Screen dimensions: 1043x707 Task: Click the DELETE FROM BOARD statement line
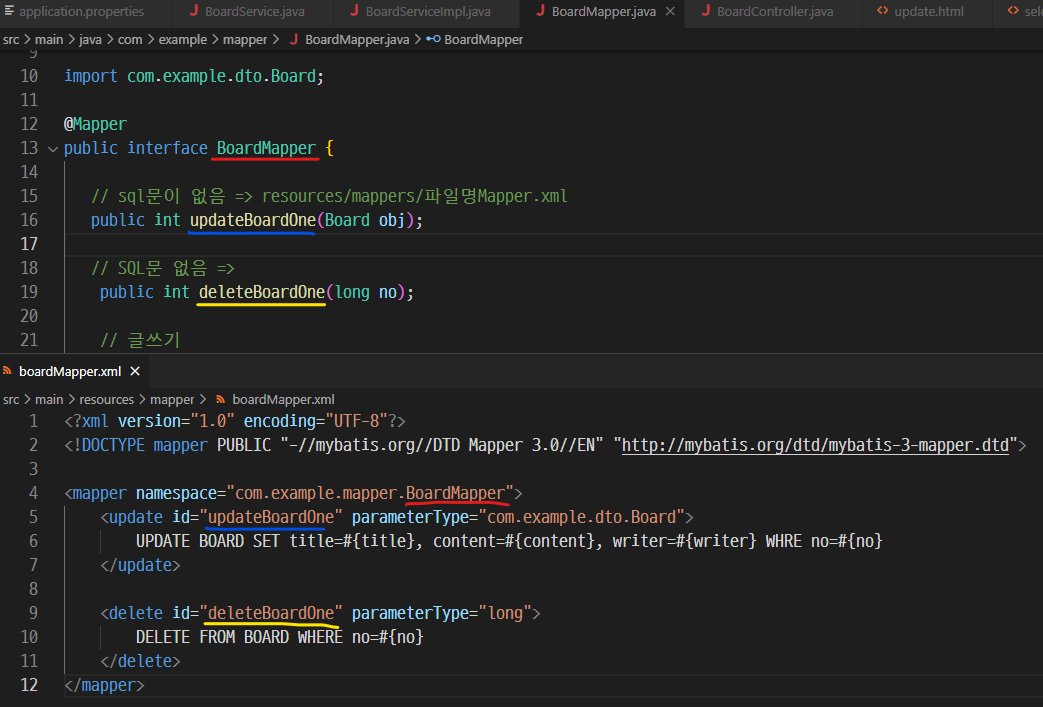(x=279, y=636)
